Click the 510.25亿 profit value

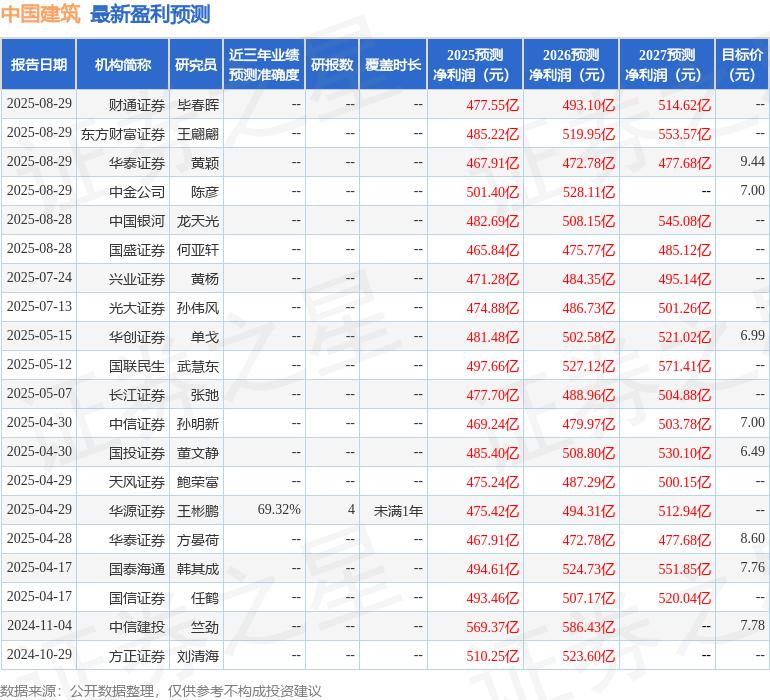click(x=493, y=655)
